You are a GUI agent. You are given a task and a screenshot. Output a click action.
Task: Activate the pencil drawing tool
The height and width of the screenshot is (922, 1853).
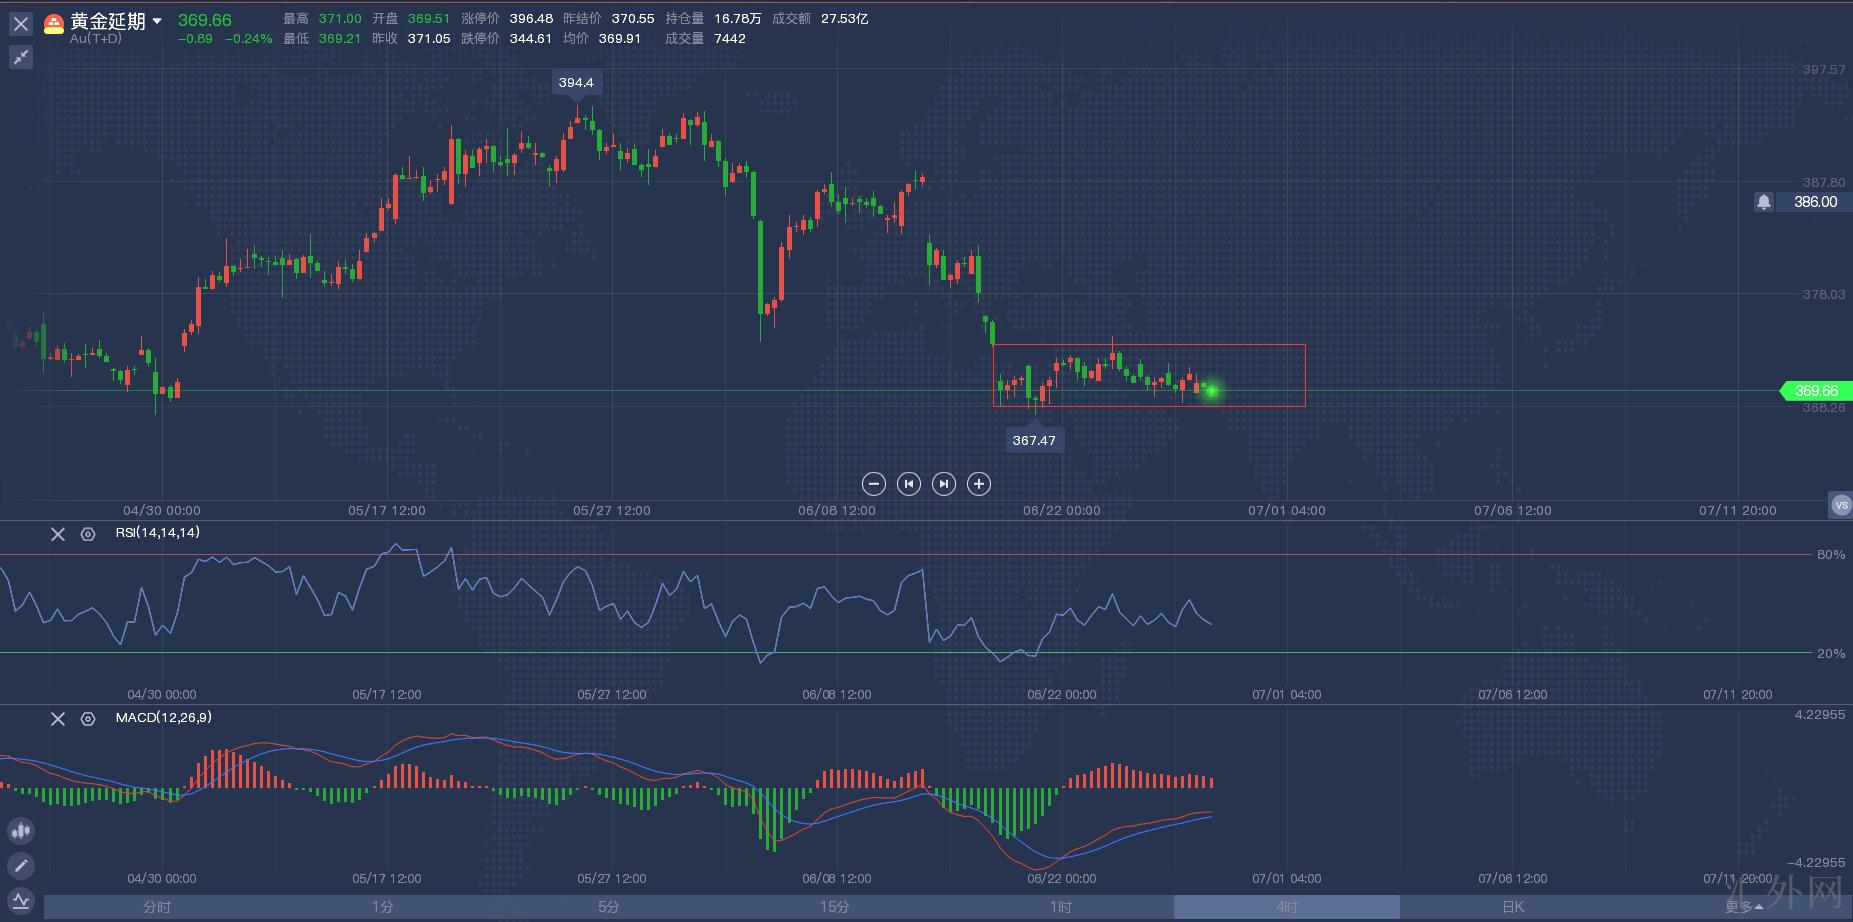pos(21,865)
